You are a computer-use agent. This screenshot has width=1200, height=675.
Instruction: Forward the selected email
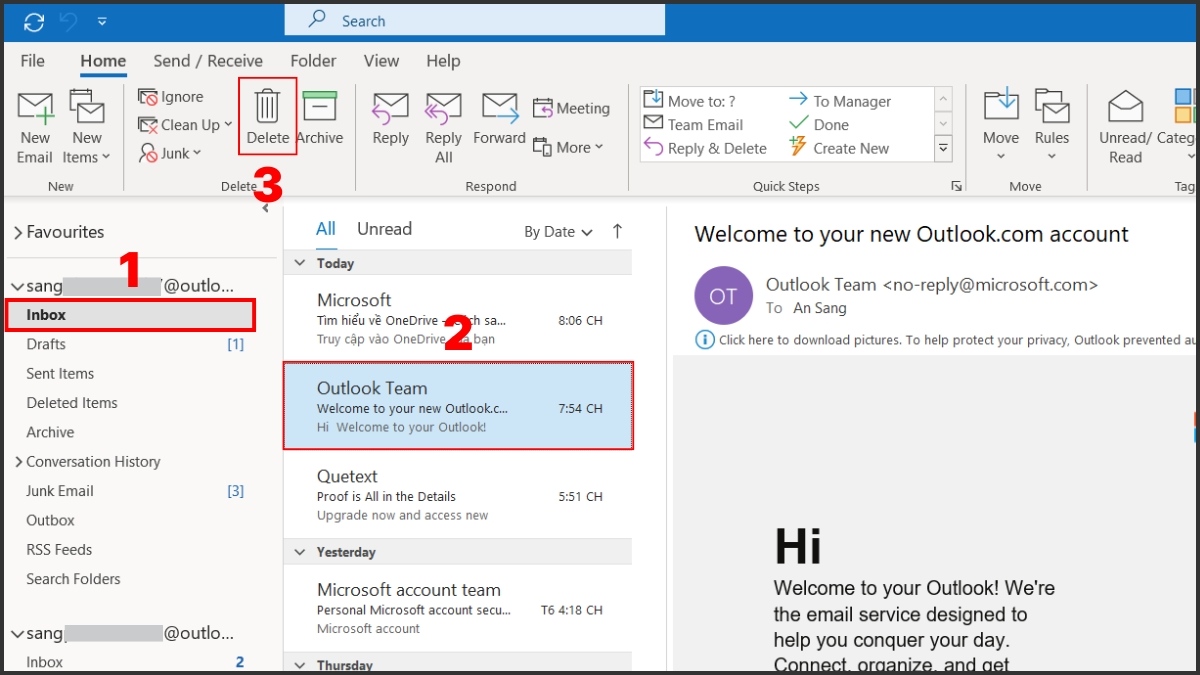pos(499,119)
